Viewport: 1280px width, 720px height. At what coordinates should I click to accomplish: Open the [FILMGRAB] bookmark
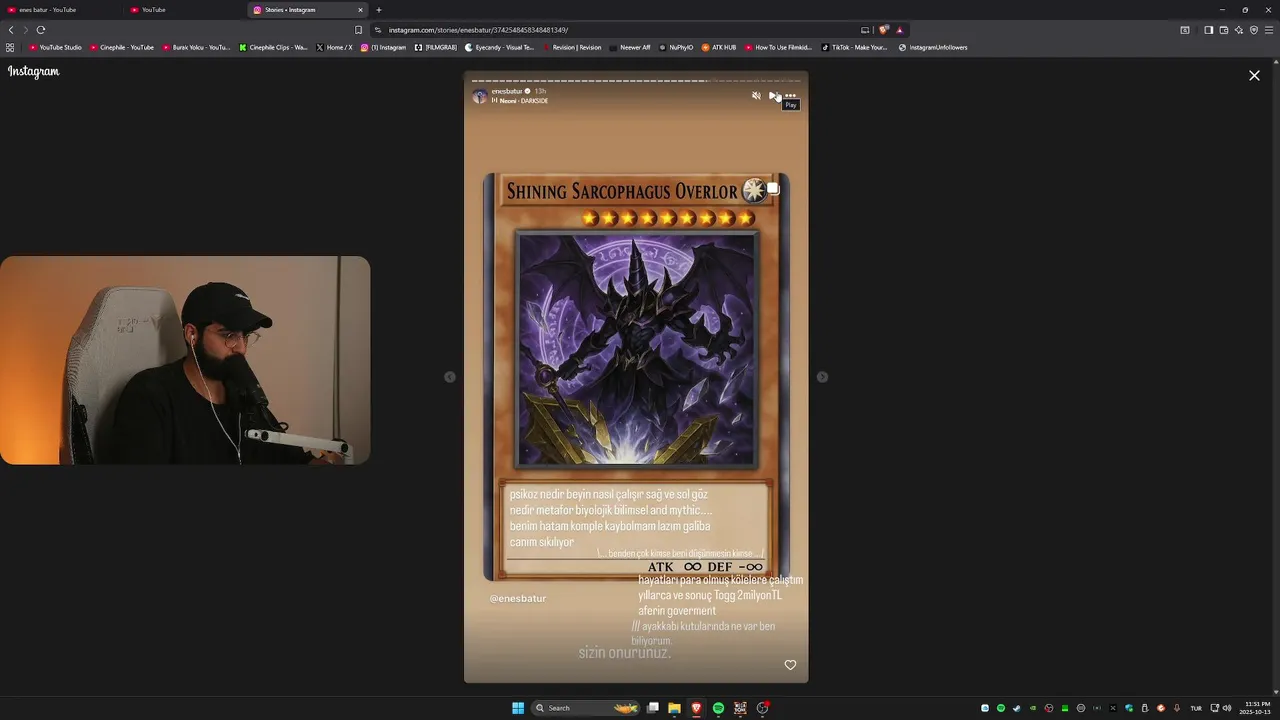[x=436, y=47]
